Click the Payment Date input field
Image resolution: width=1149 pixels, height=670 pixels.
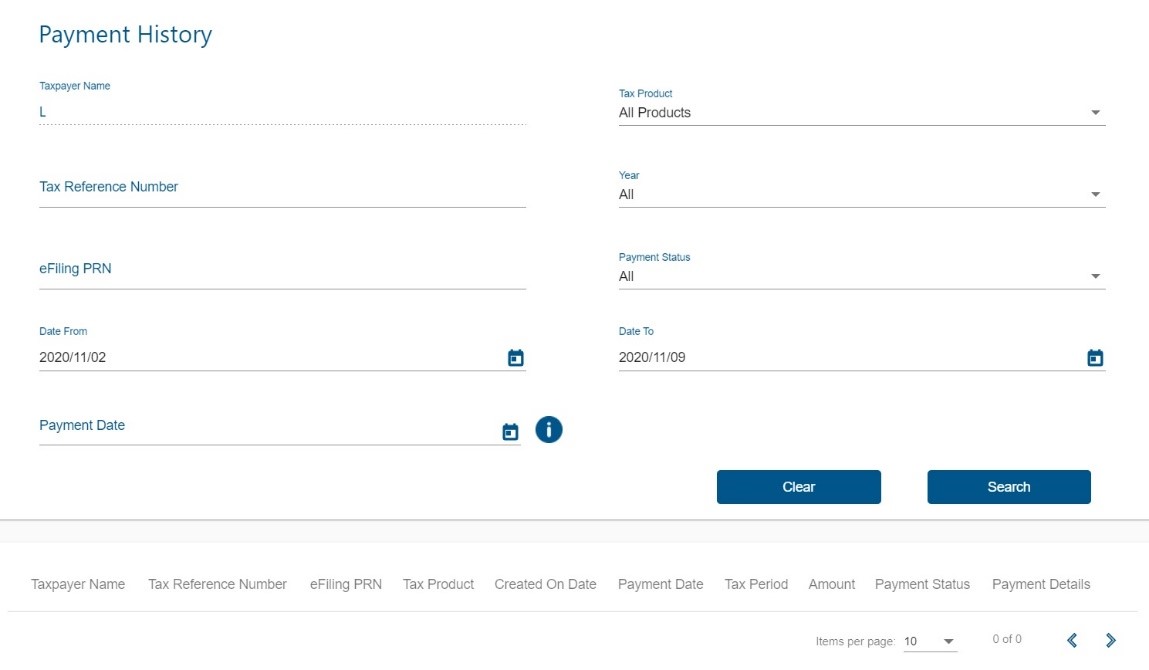(x=265, y=427)
